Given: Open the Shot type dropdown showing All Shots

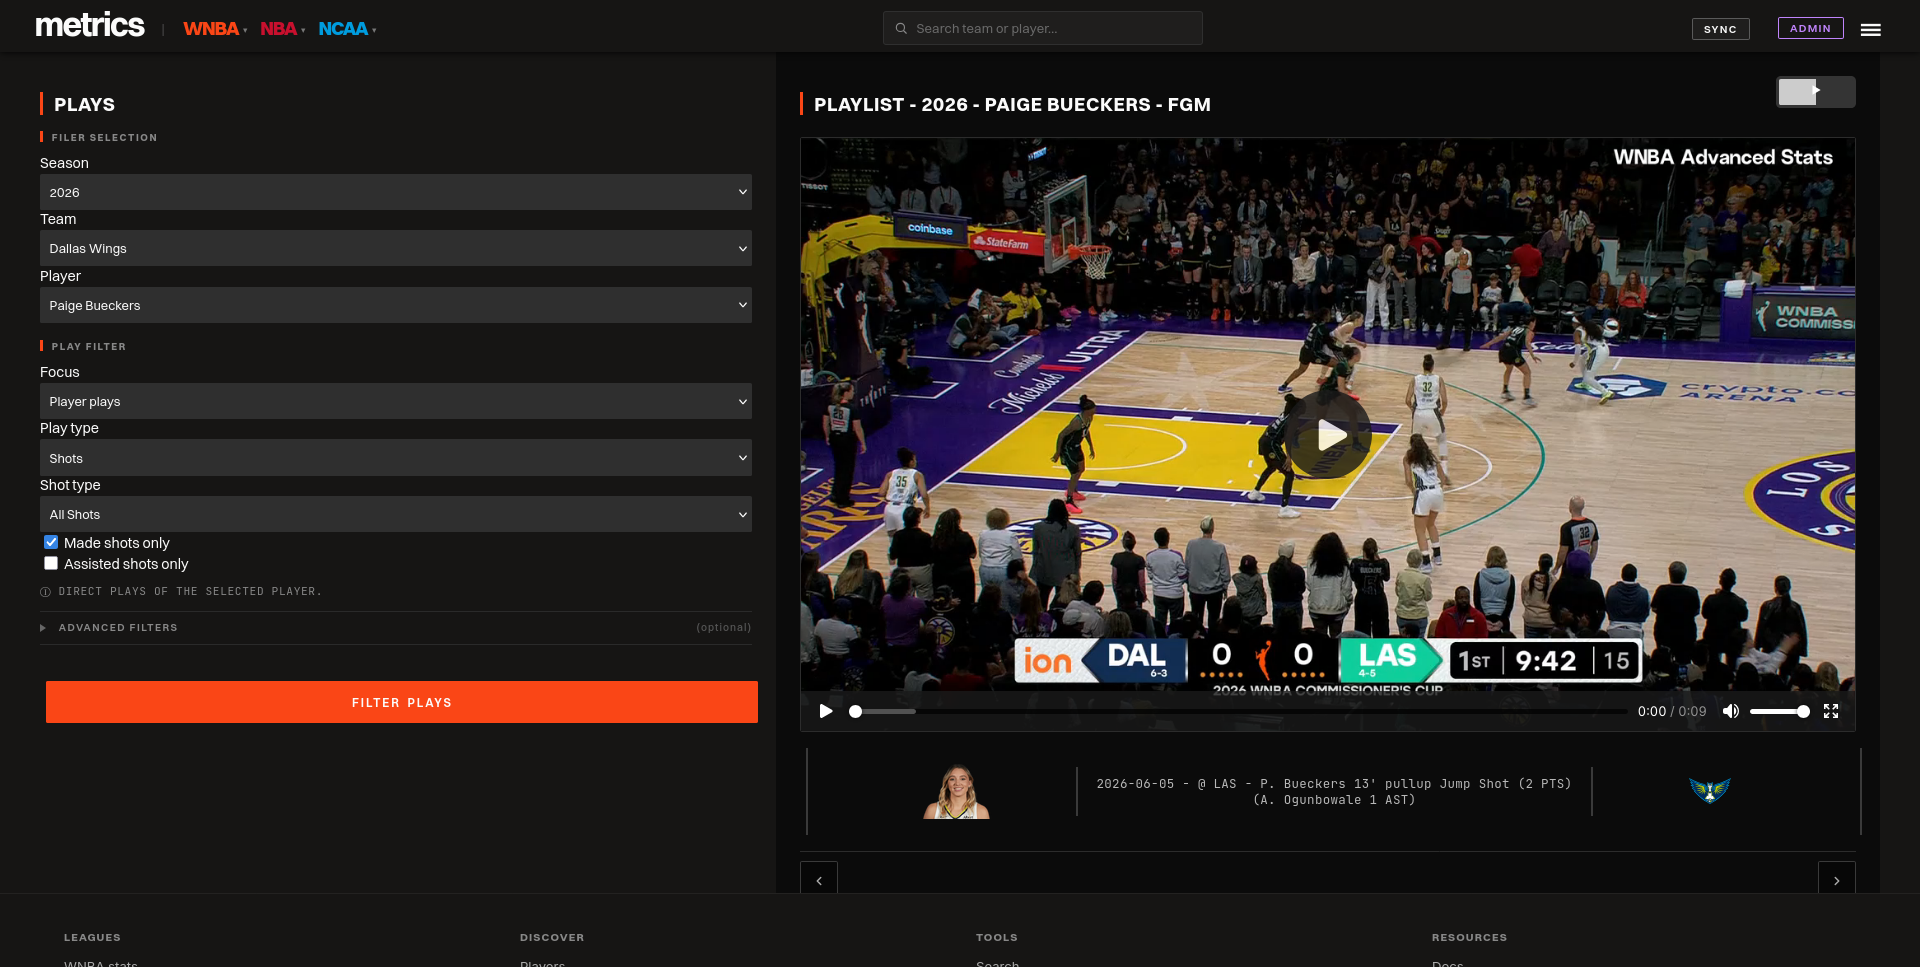Looking at the screenshot, I should tap(396, 514).
